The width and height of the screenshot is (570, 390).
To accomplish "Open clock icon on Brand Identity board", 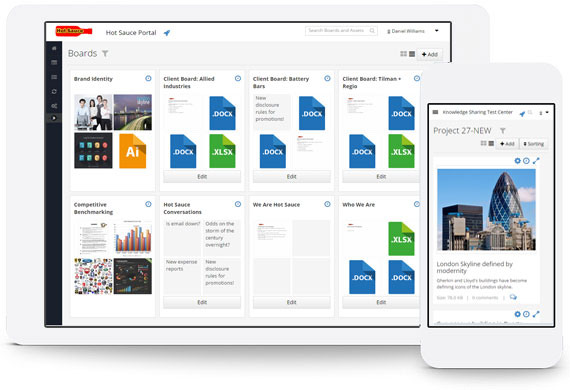I will tap(148, 78).
